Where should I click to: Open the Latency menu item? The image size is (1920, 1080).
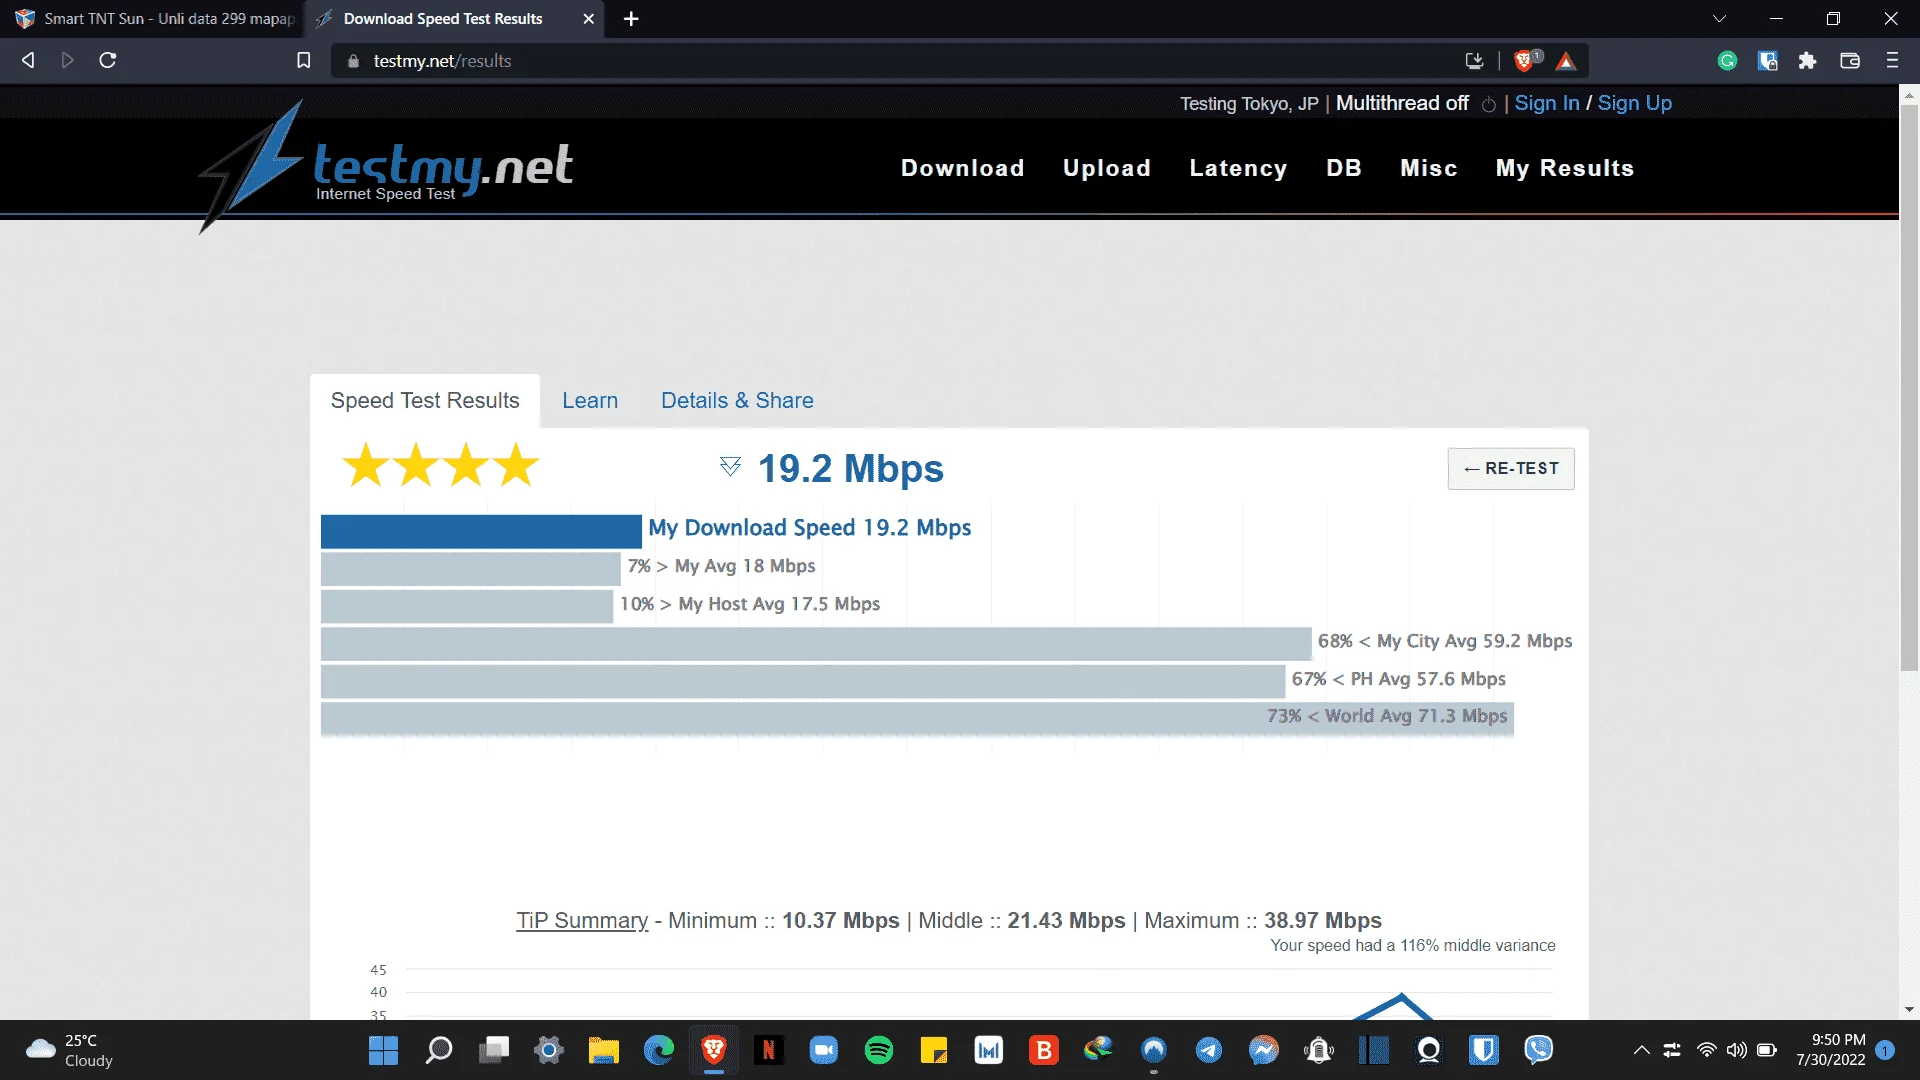[x=1238, y=168]
